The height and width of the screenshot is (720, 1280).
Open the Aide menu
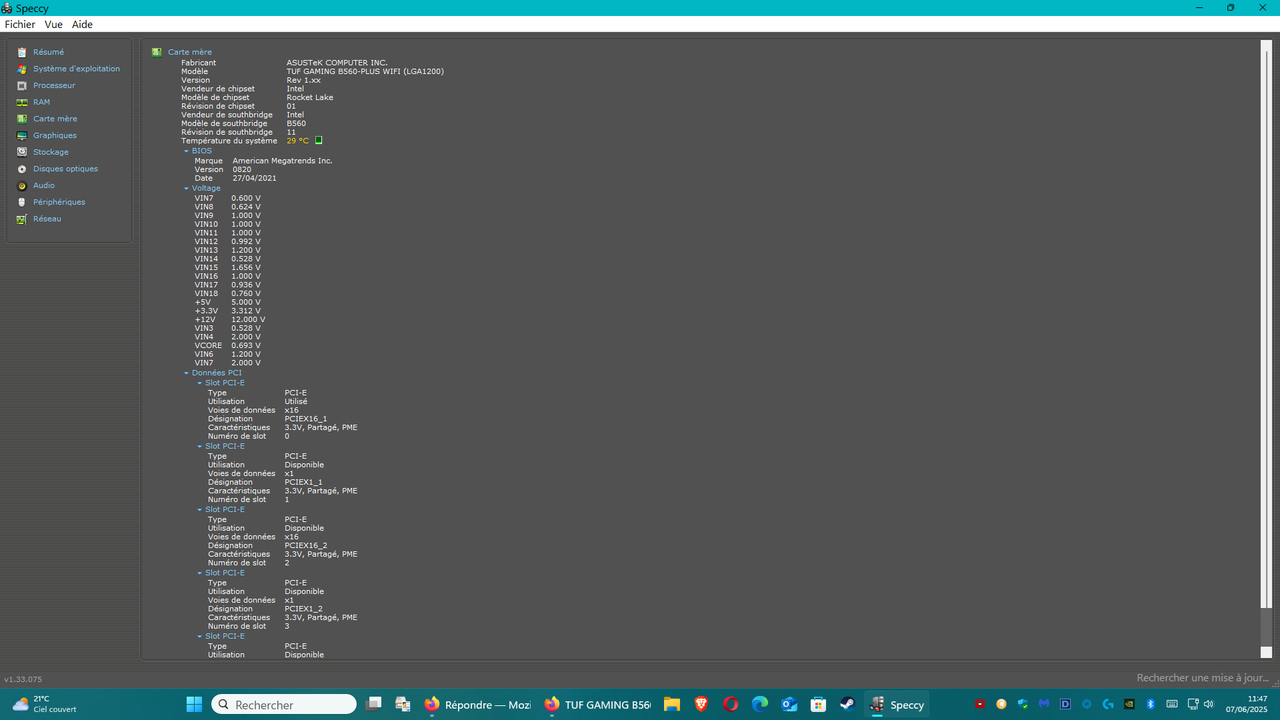pos(82,24)
